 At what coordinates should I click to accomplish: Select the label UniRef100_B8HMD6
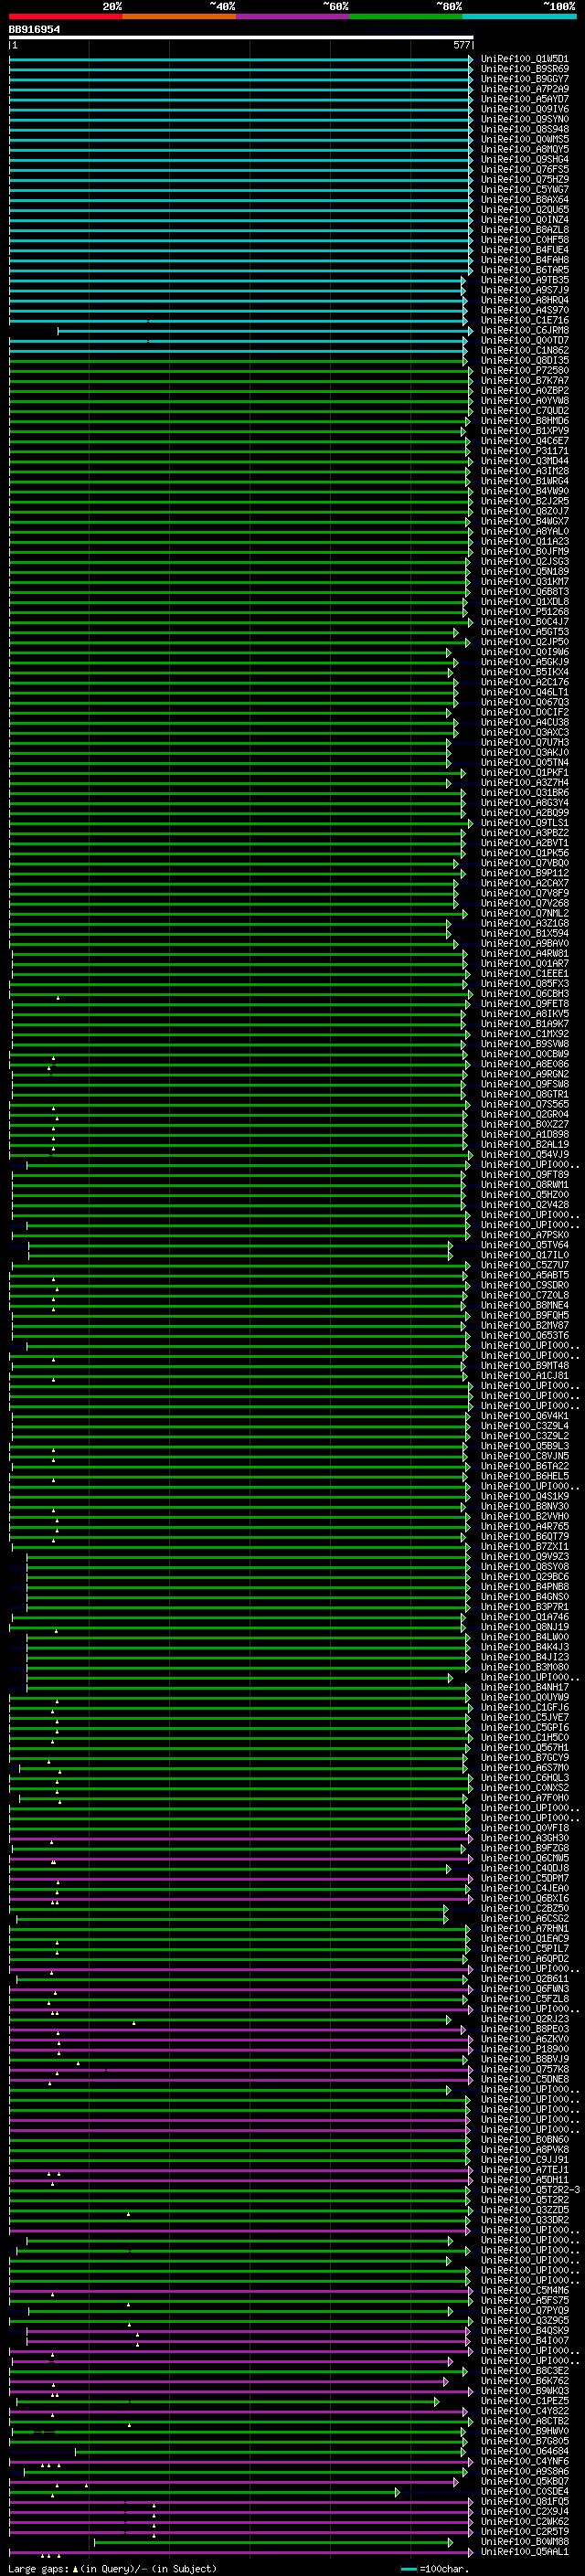(x=525, y=420)
